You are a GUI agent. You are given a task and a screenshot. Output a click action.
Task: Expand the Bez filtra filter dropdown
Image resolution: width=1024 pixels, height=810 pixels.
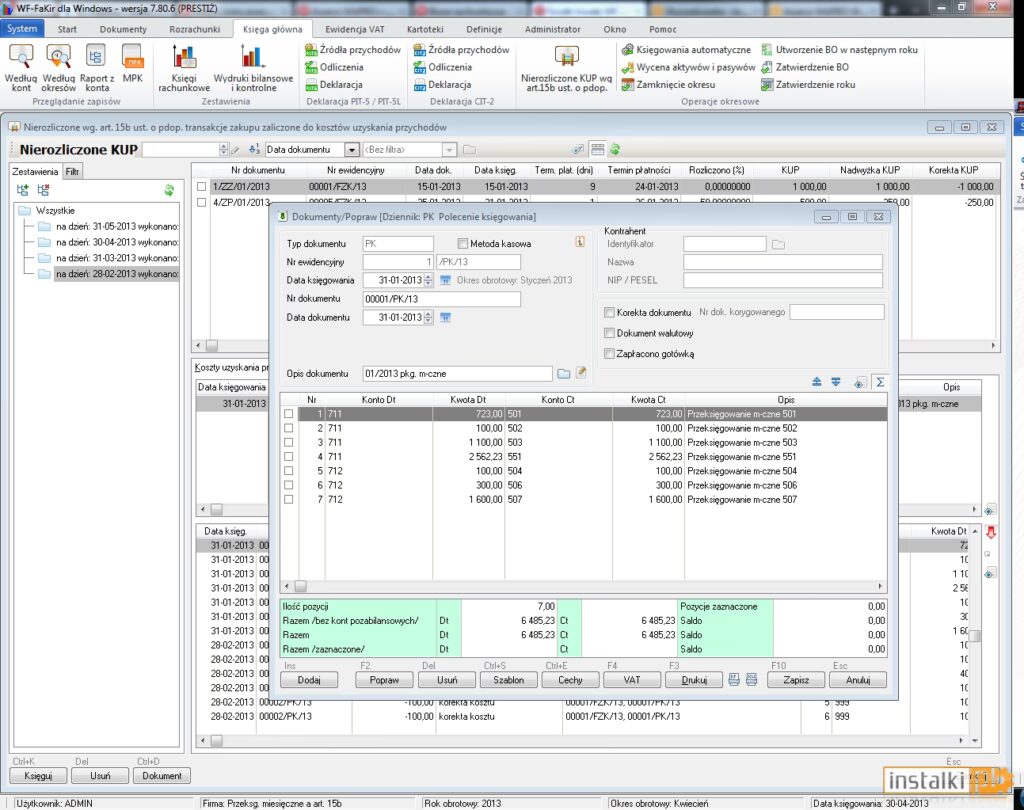[449, 150]
